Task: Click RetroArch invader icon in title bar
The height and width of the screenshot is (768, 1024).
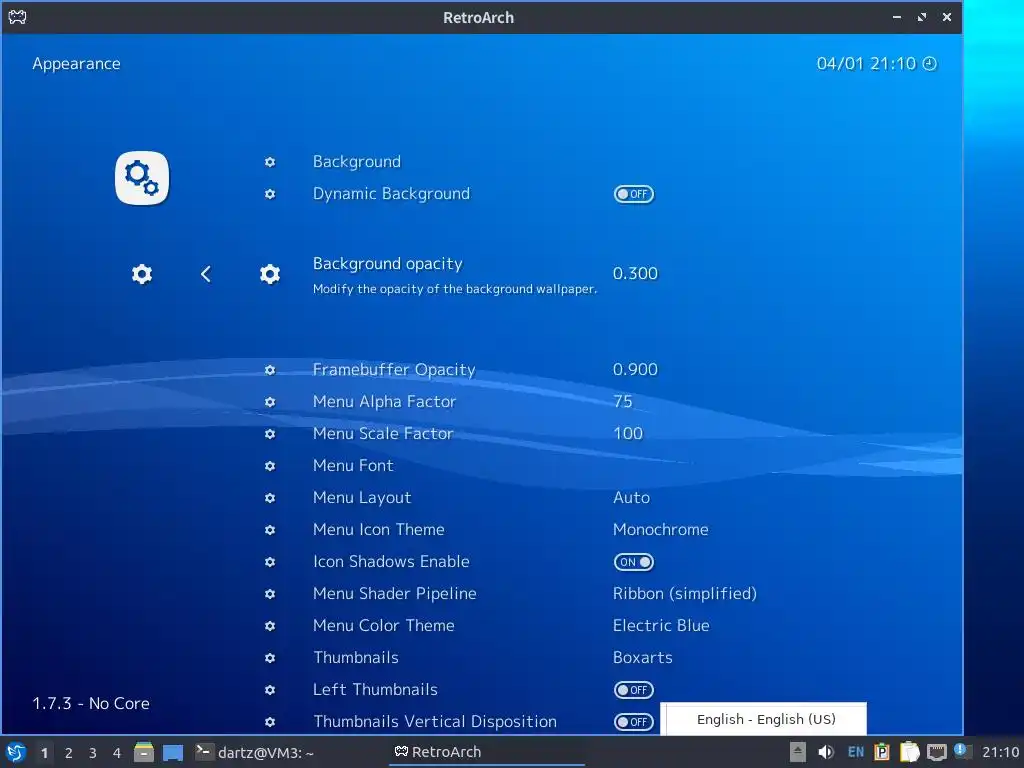Action: coord(17,17)
